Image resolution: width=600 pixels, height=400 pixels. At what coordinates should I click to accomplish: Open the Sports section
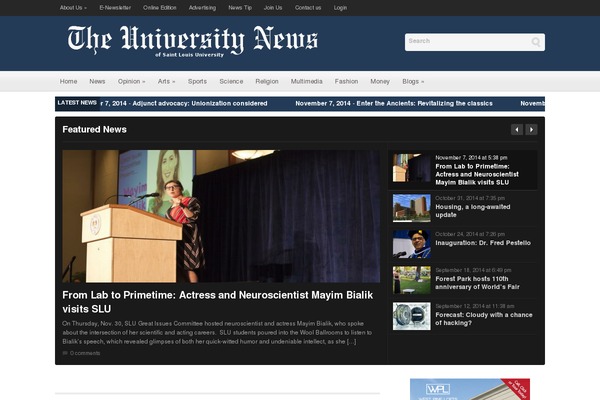pos(197,81)
